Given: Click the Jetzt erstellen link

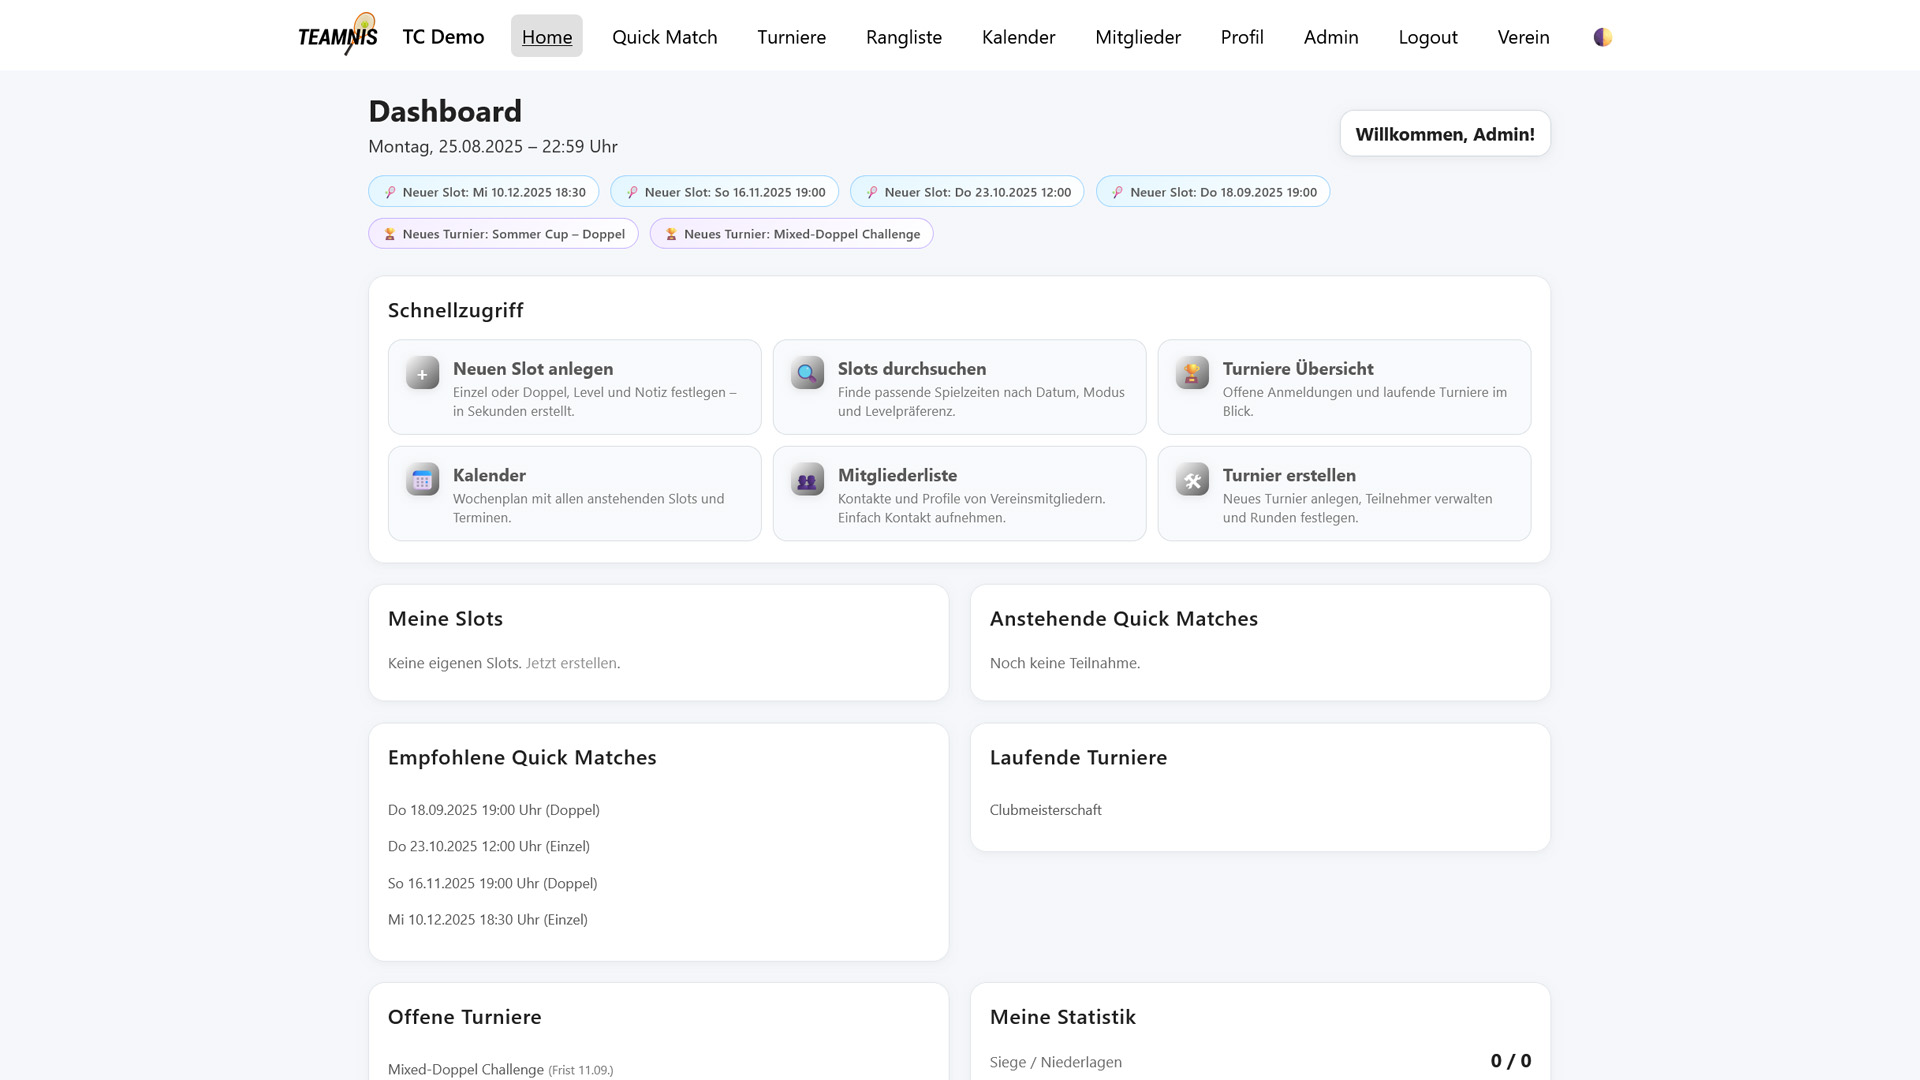Looking at the screenshot, I should 571,663.
